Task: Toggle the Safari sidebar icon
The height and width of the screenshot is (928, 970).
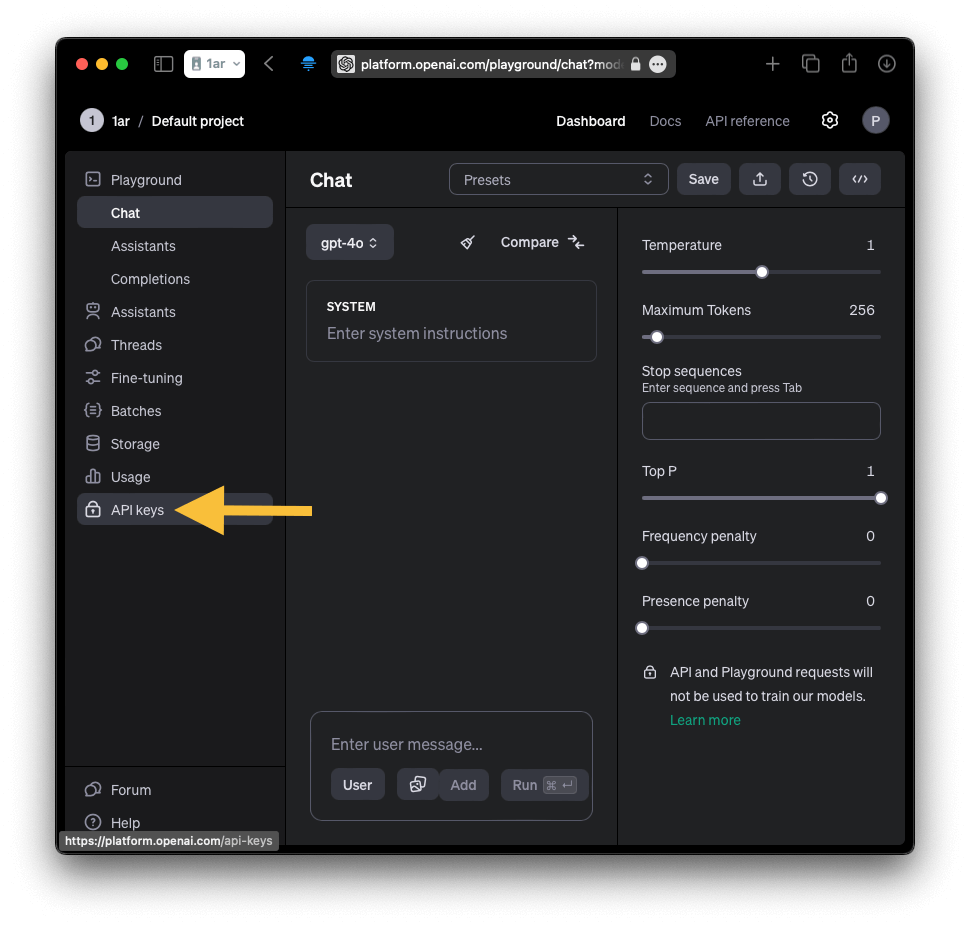Action: 163,64
